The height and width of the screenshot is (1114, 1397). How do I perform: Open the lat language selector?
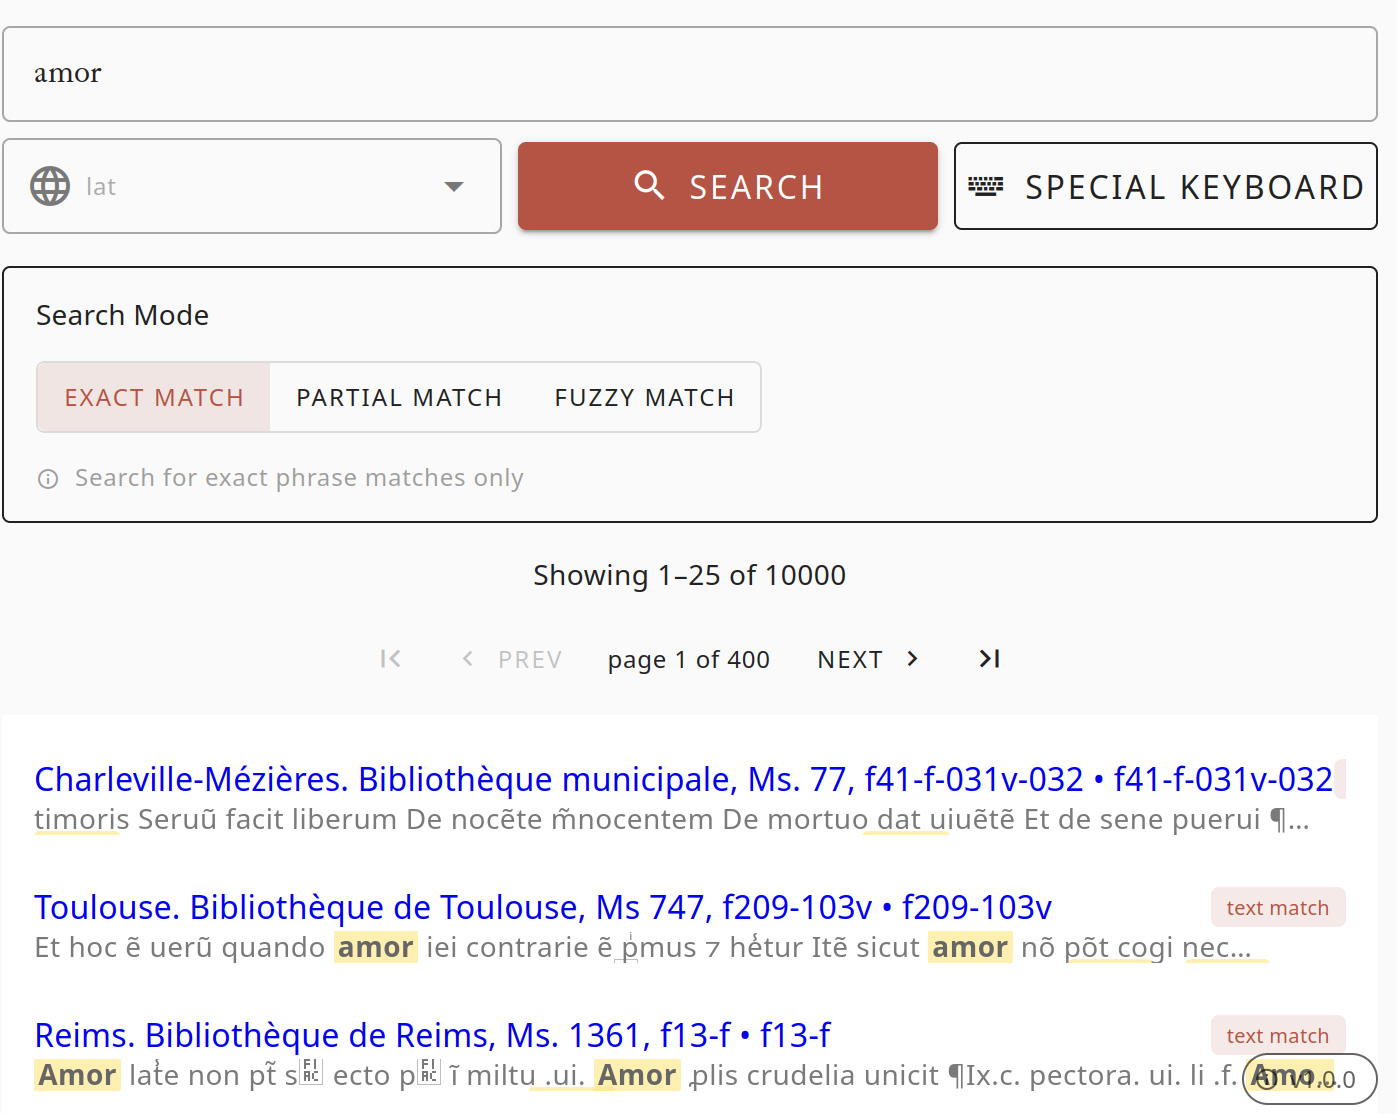250,186
